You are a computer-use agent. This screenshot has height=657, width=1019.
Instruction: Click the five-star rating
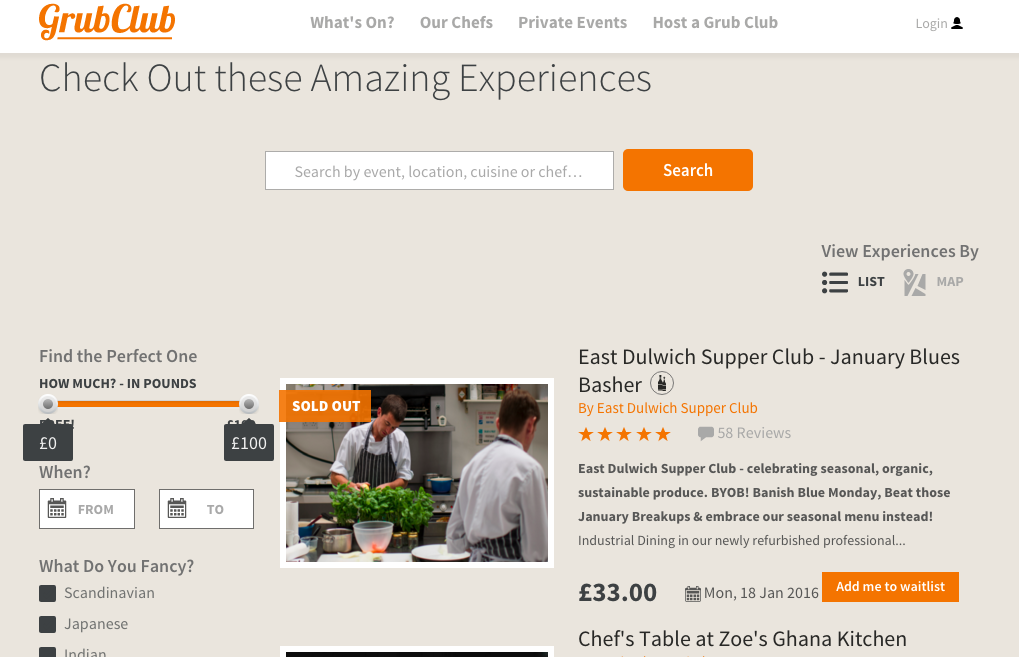click(624, 433)
